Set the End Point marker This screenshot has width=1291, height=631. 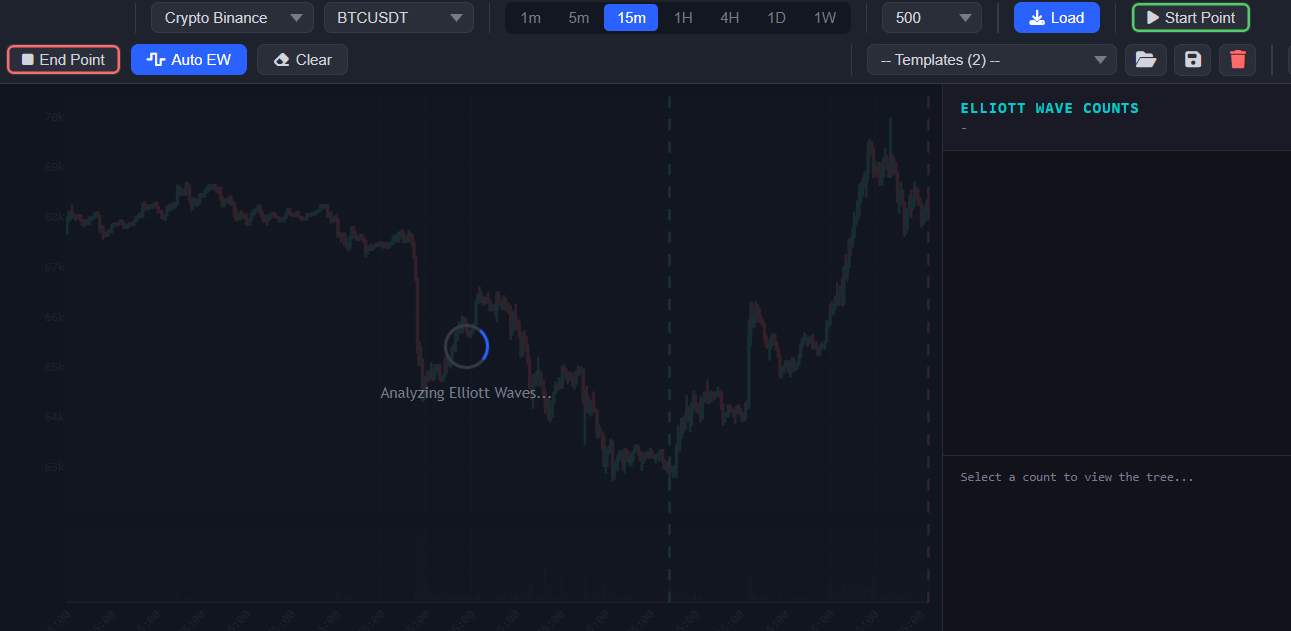click(x=63, y=60)
